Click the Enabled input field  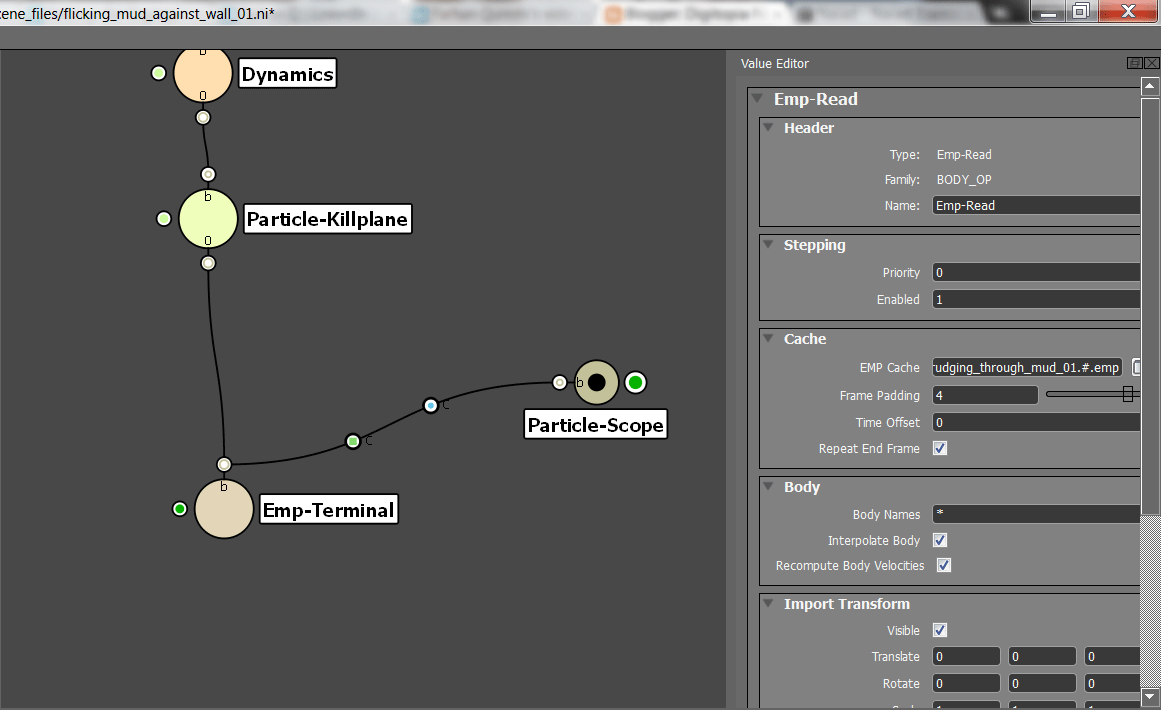pos(1036,299)
